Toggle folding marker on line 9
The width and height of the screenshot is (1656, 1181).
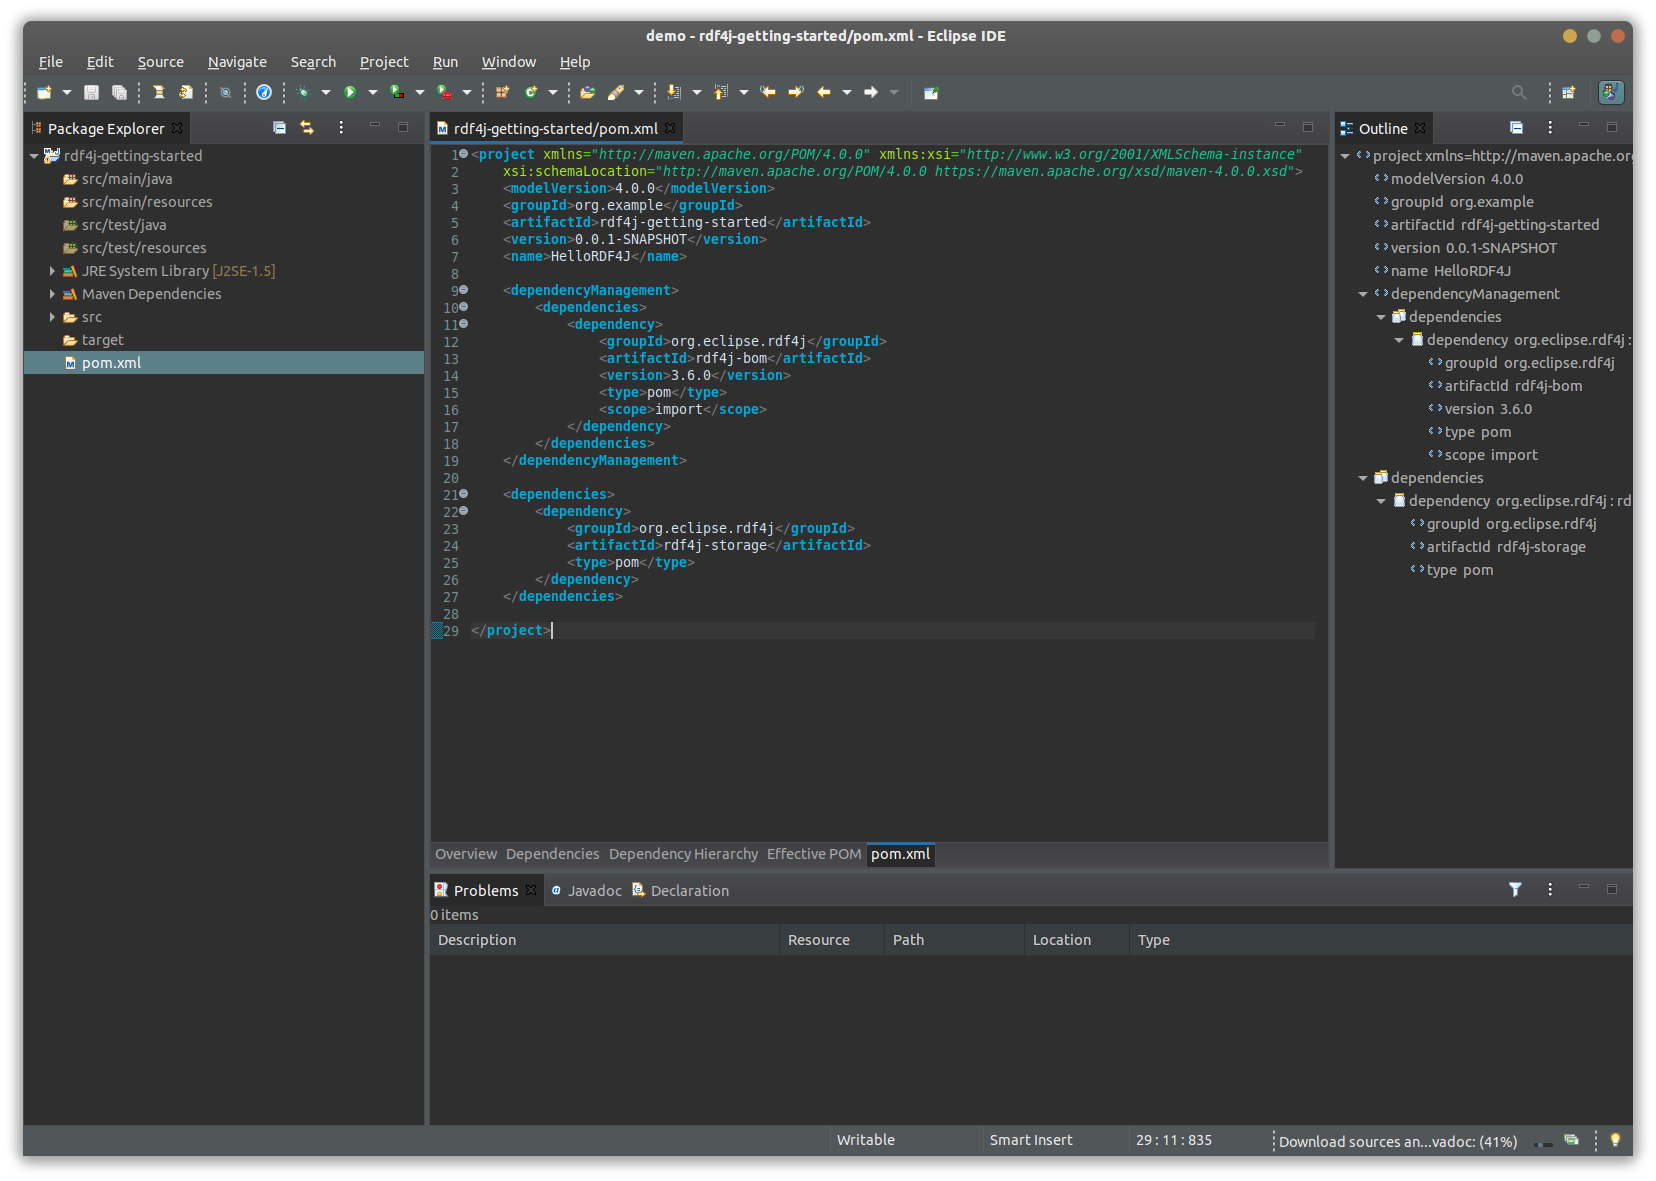coord(463,290)
